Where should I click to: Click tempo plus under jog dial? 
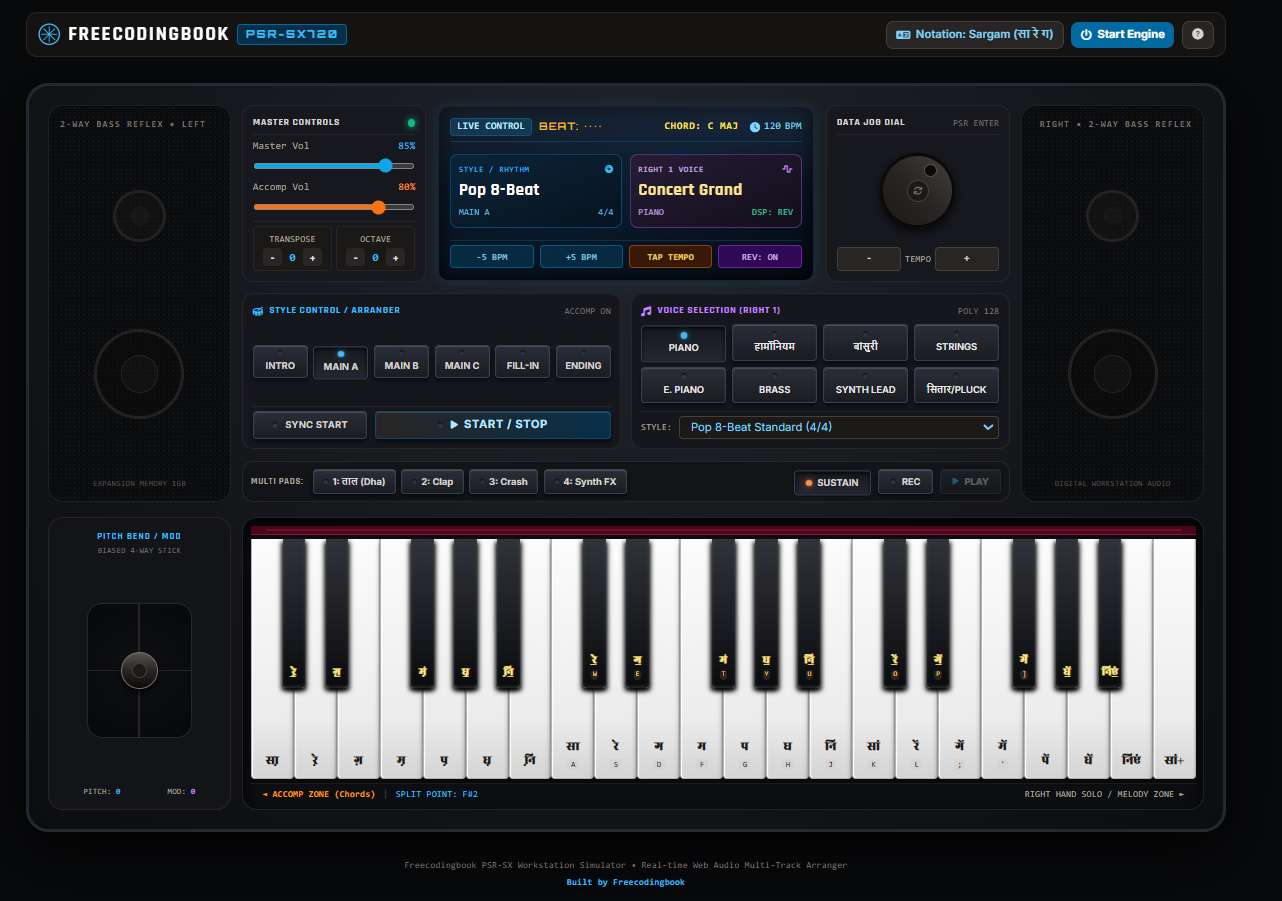pos(967,259)
